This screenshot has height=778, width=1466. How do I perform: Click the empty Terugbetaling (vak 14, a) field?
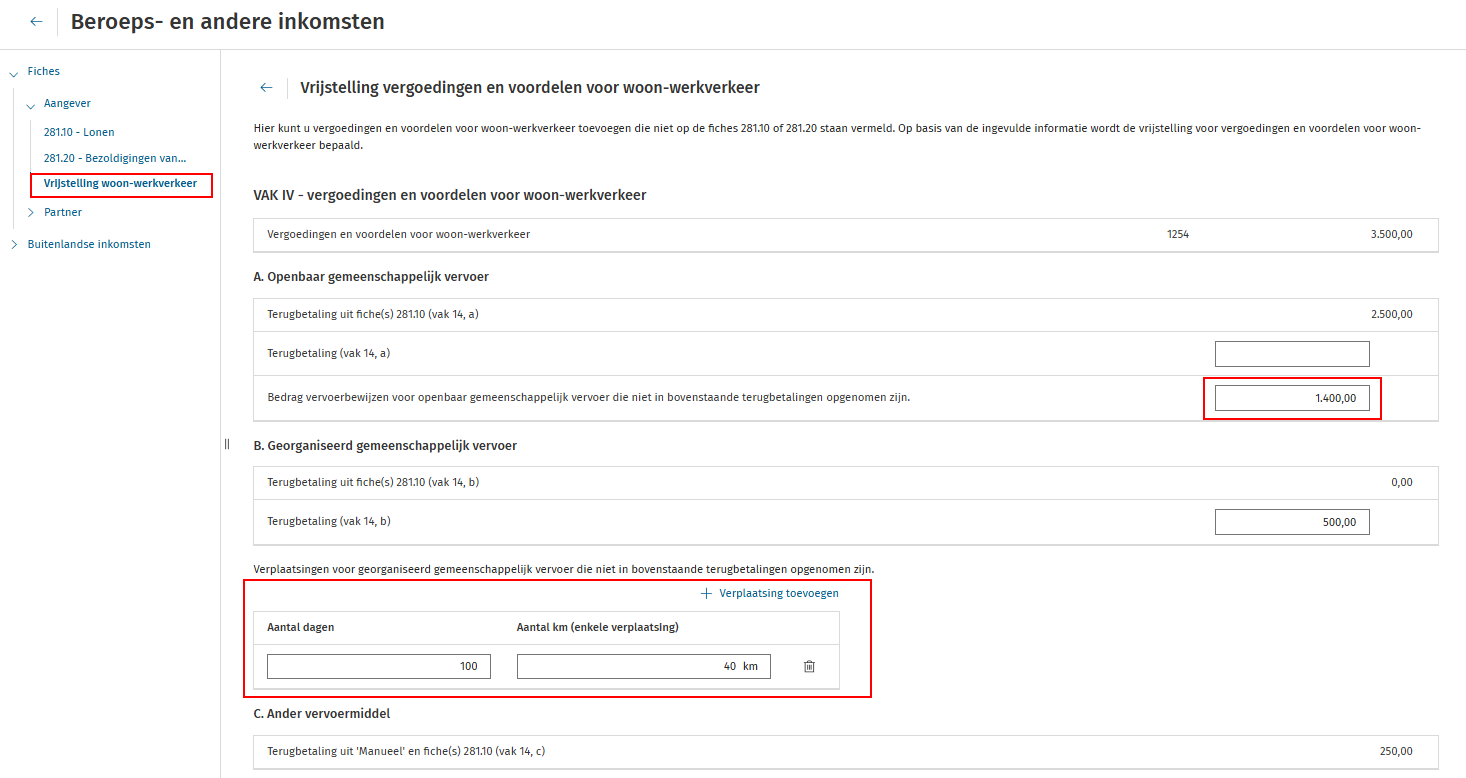[1291, 354]
